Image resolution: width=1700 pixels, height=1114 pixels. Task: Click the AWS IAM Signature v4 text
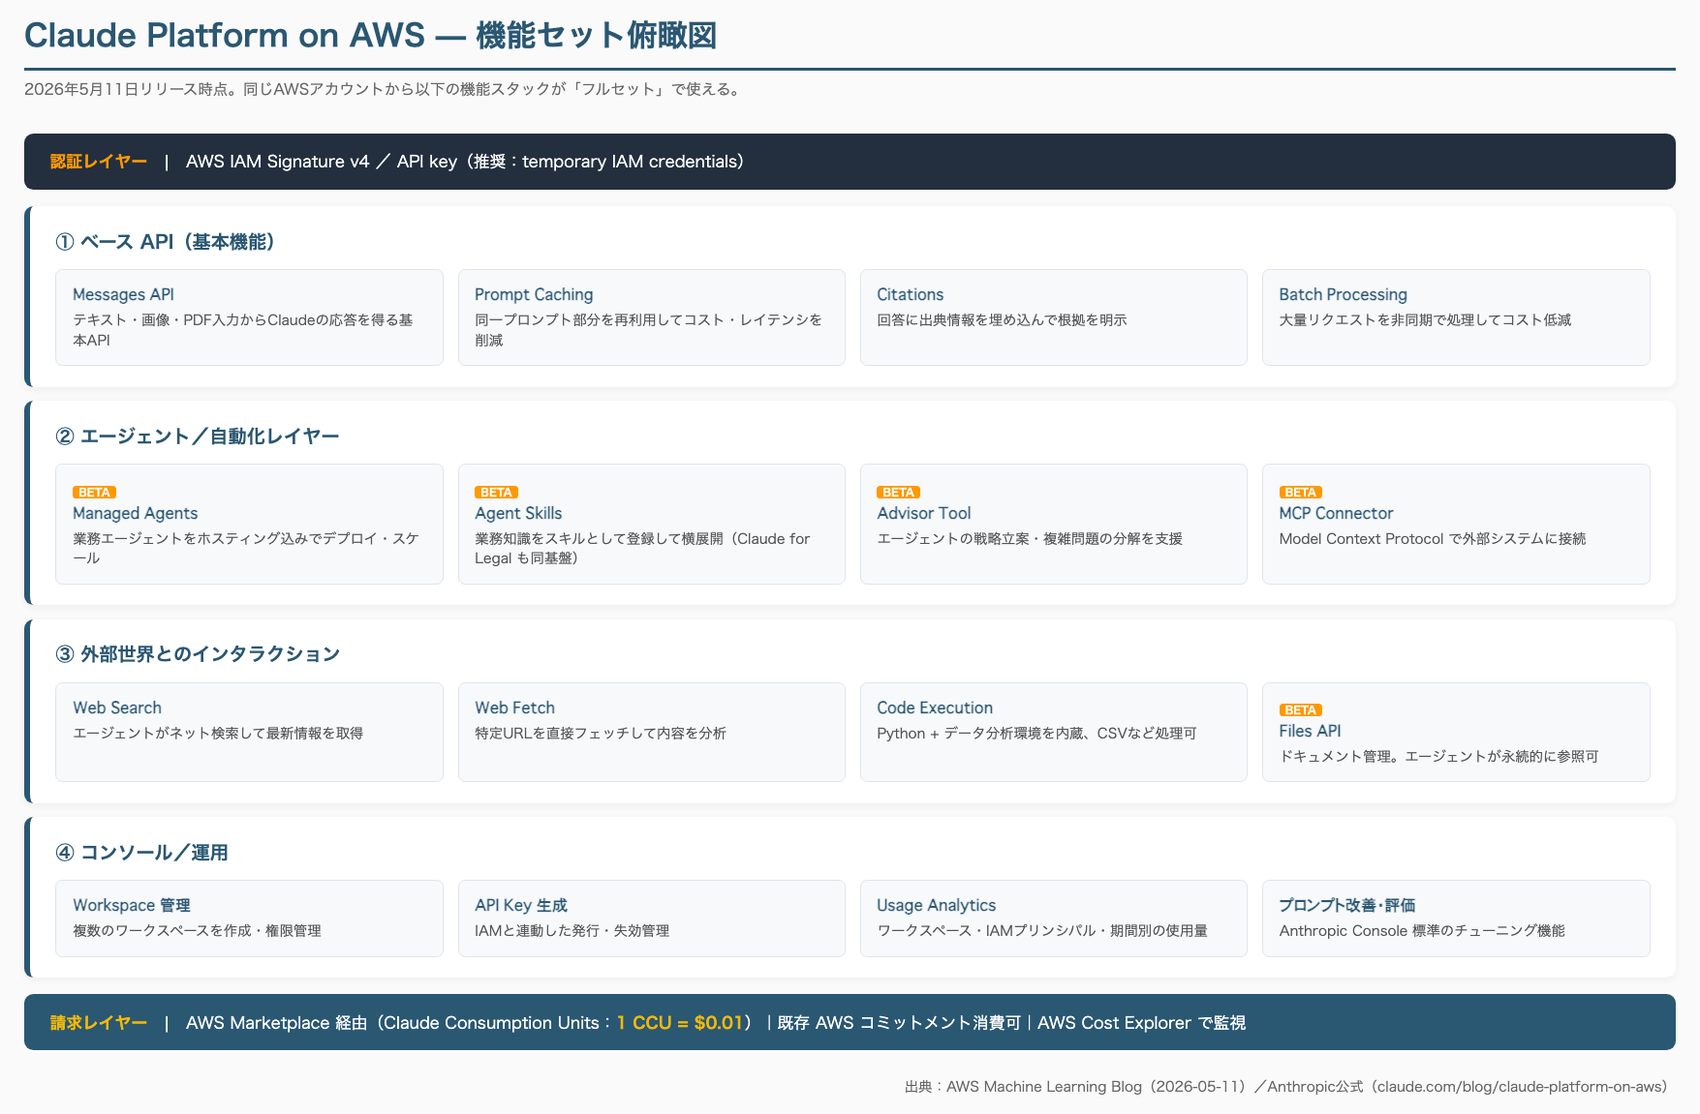(x=277, y=162)
